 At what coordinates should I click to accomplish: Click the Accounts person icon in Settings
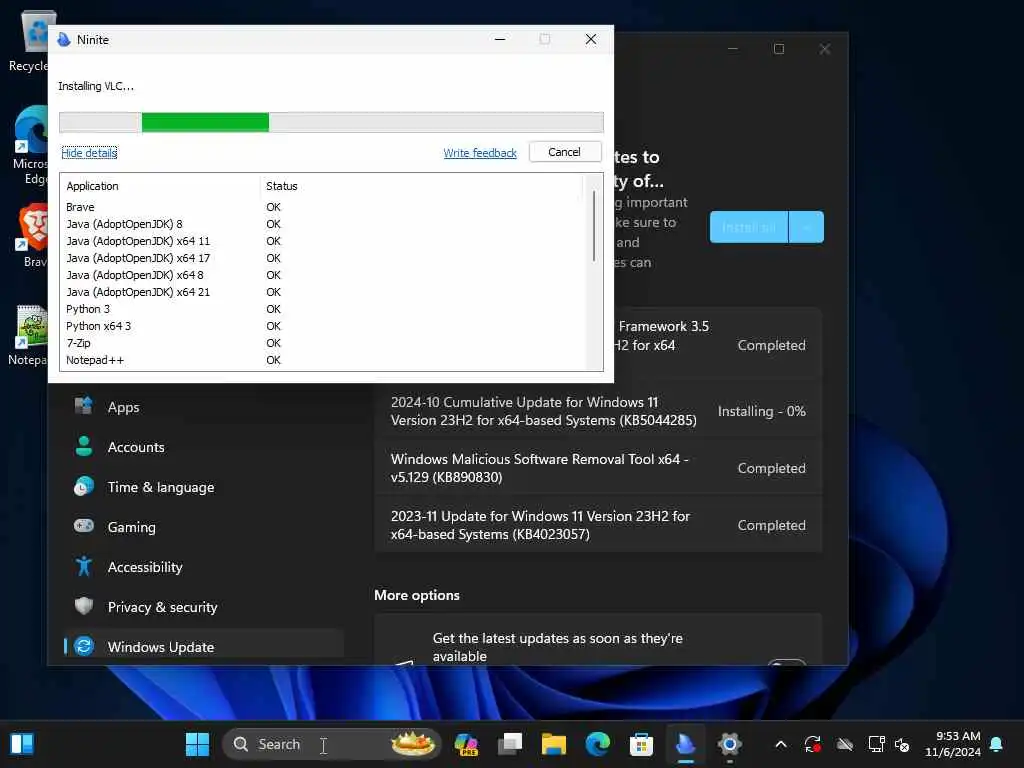point(84,447)
